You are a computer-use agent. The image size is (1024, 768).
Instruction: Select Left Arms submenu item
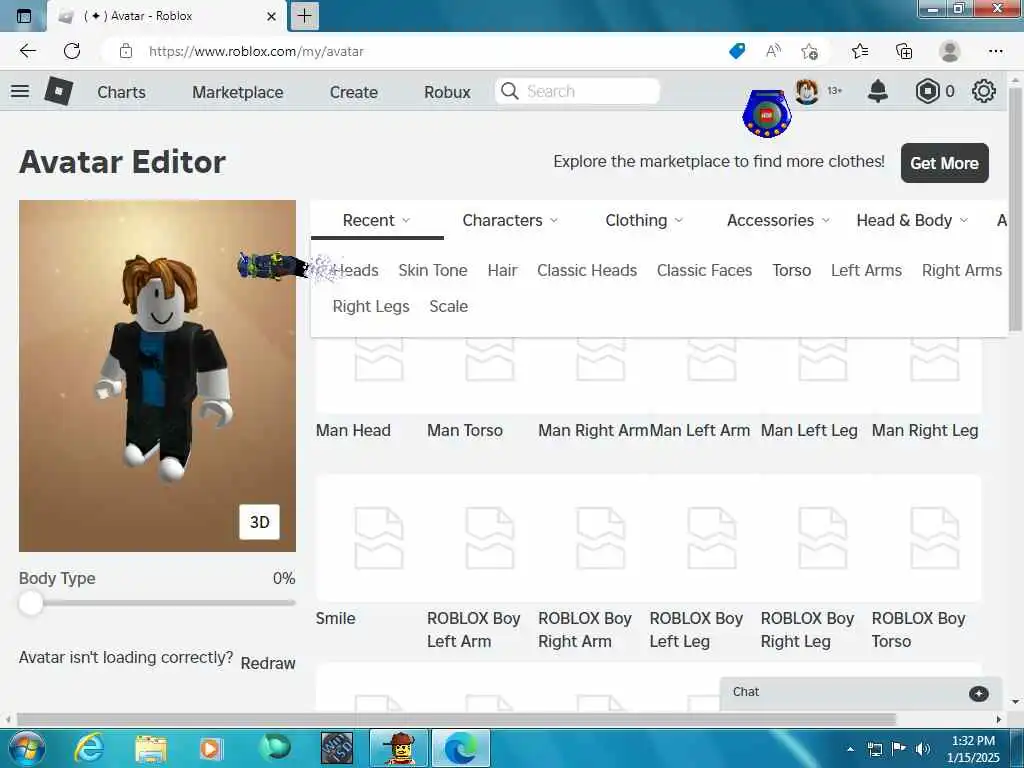[x=866, y=270]
